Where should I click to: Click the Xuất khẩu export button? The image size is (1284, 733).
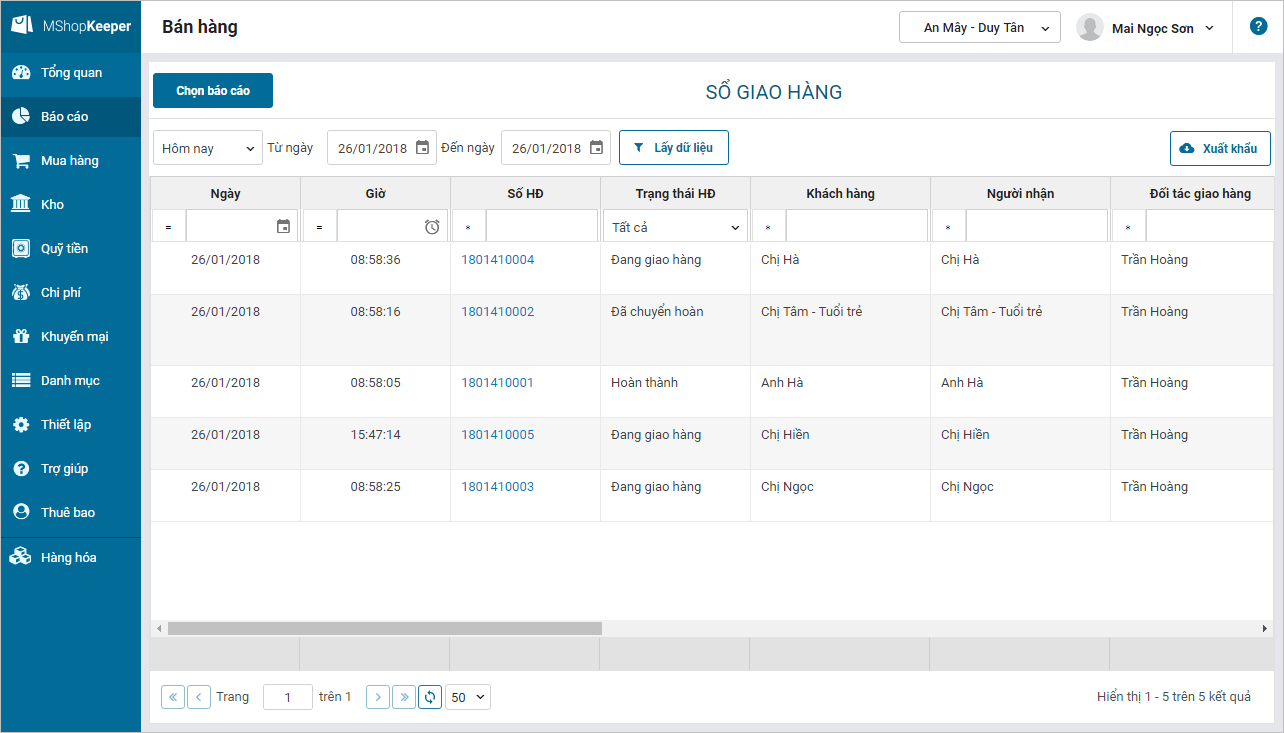pos(1219,148)
